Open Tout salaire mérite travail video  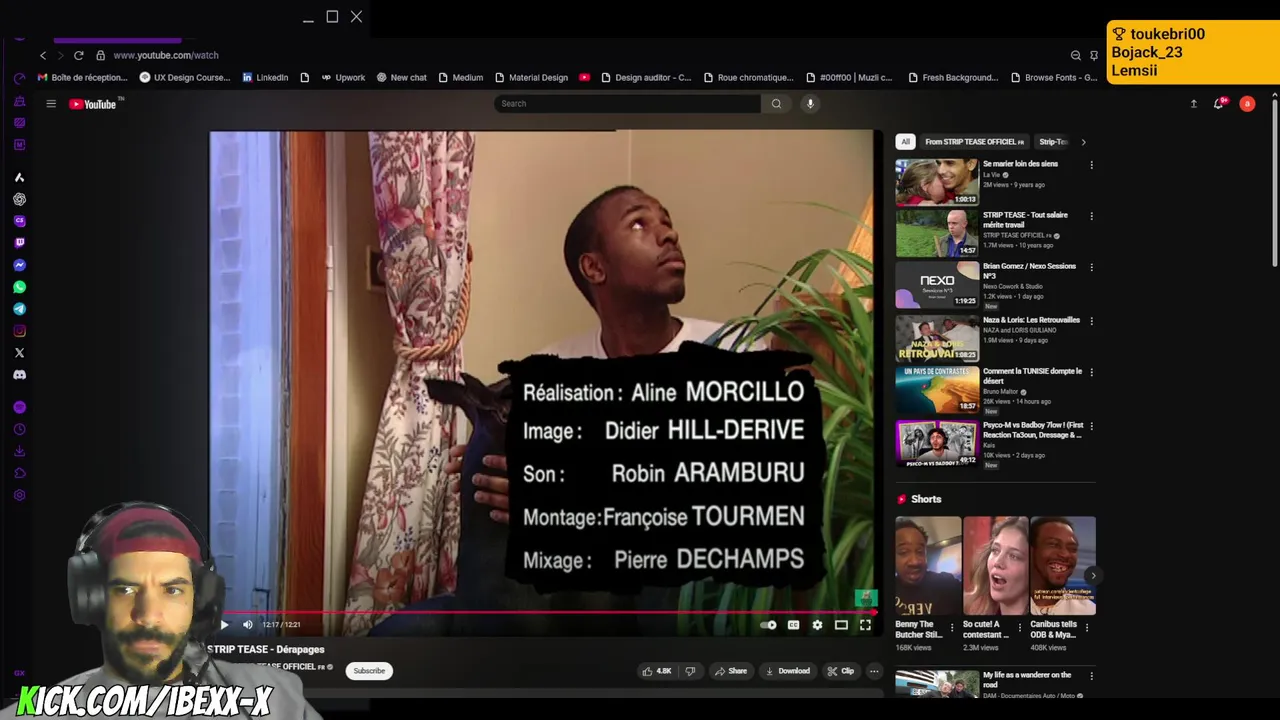click(x=937, y=233)
